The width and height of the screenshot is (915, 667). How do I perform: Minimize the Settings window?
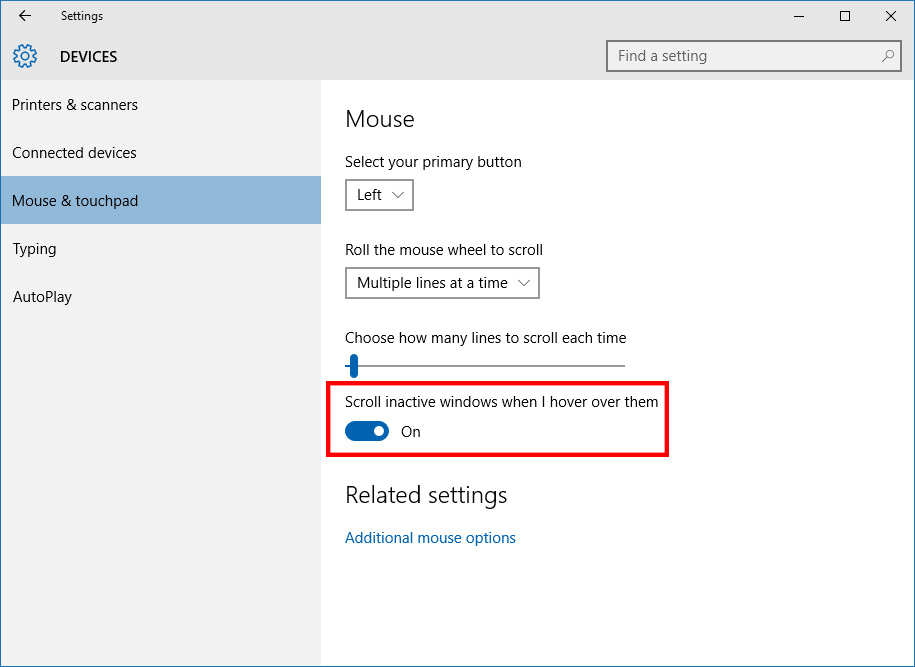click(x=799, y=16)
